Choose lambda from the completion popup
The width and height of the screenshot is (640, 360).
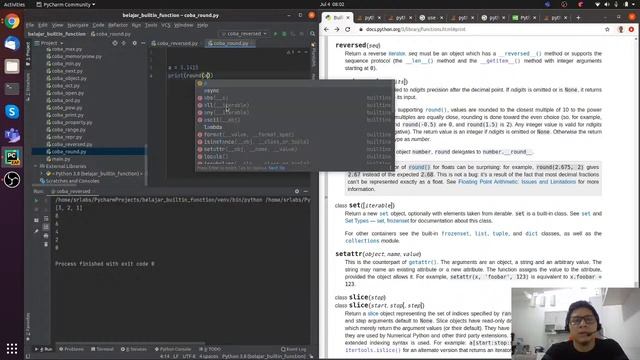(x=294, y=127)
